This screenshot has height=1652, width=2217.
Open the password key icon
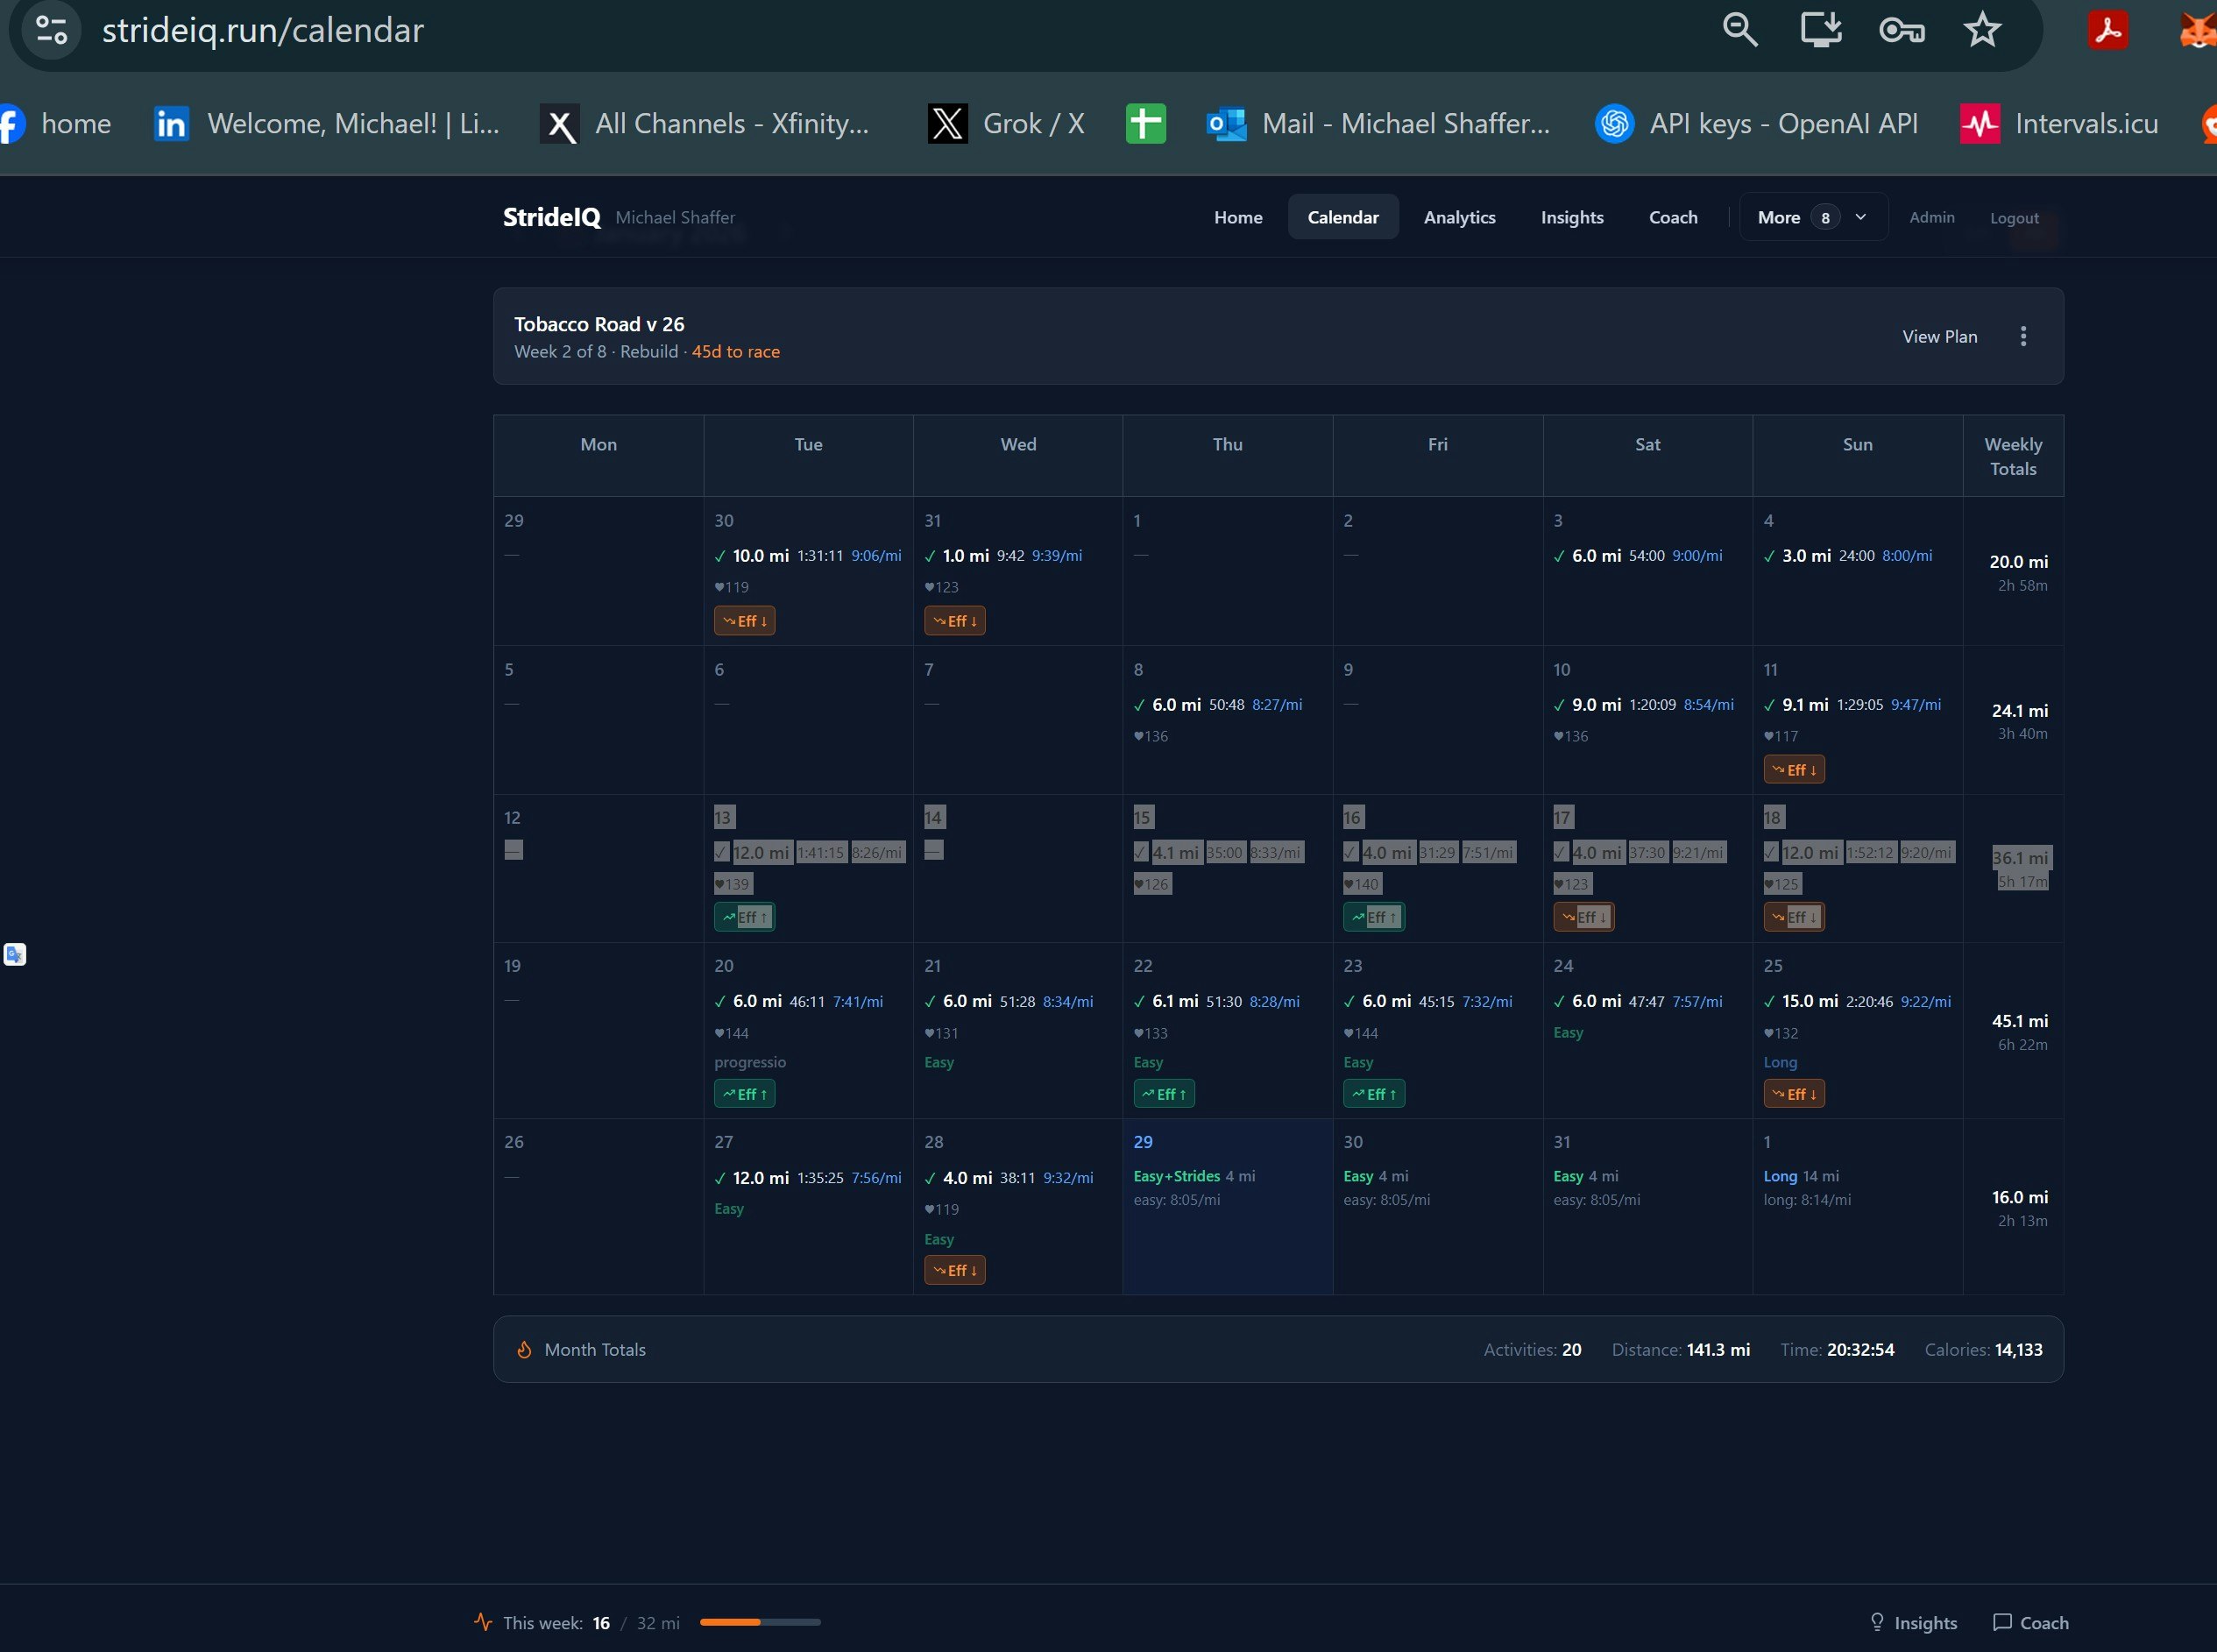(x=1901, y=30)
